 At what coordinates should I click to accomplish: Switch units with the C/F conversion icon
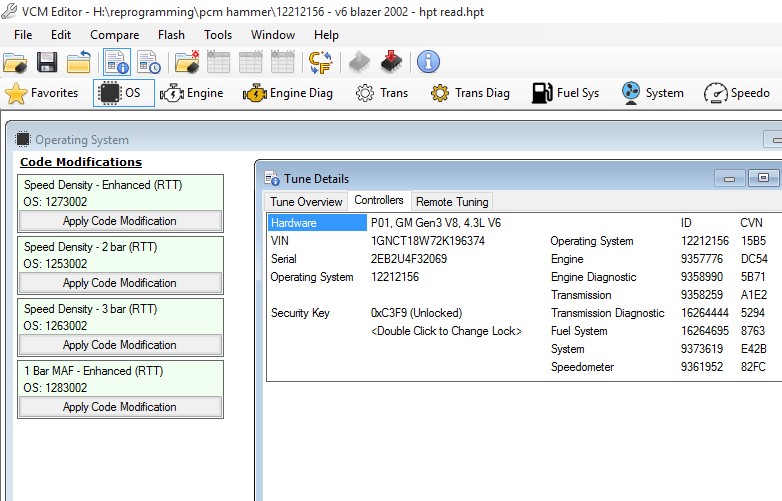(321, 62)
